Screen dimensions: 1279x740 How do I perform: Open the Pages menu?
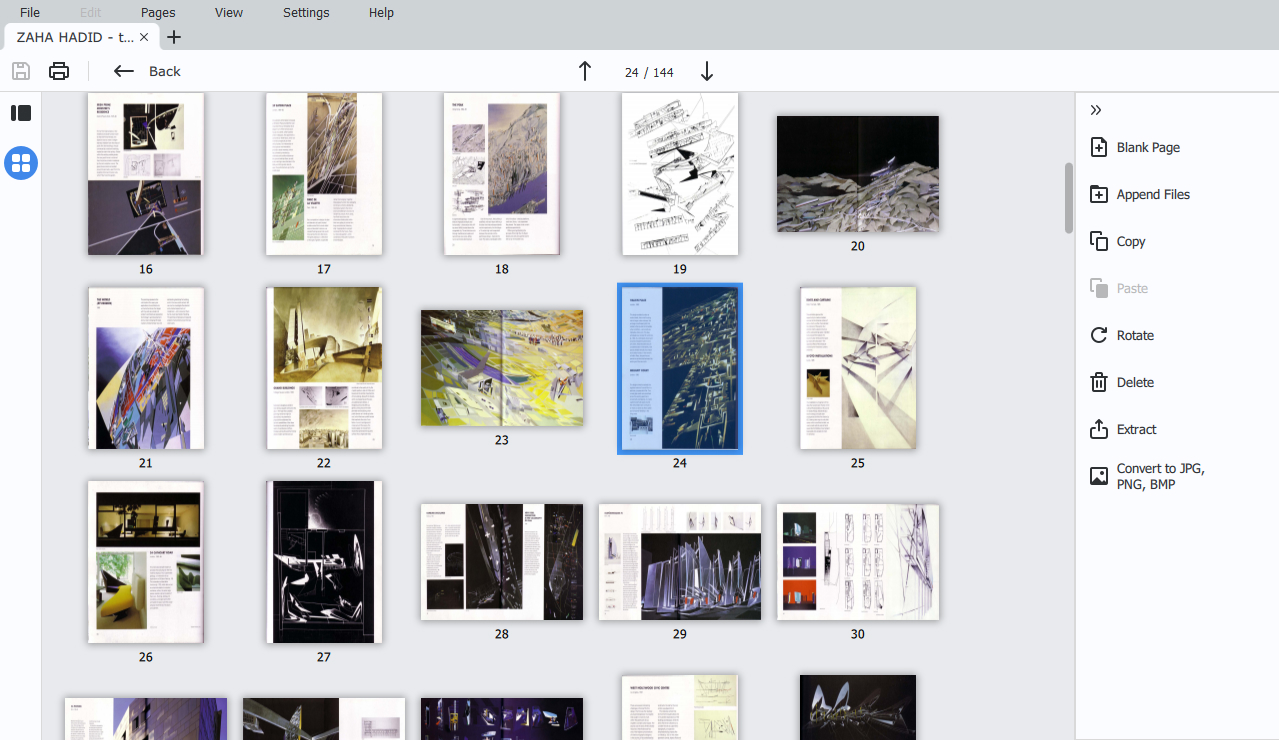coord(158,13)
